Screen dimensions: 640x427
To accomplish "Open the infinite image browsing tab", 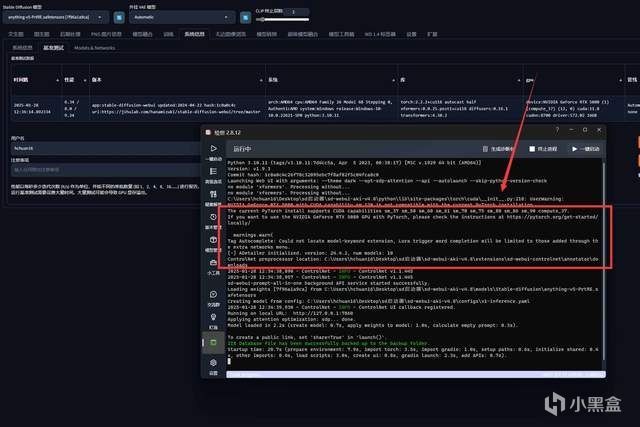I will pos(231,34).
